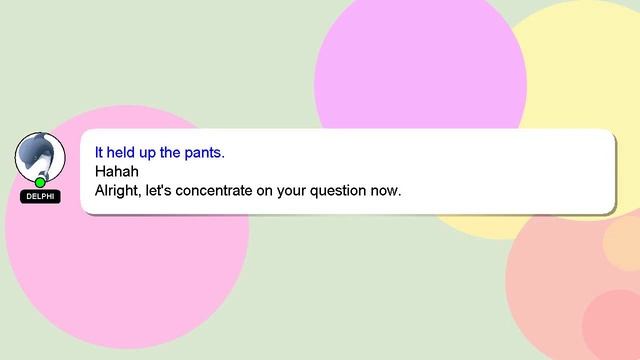This screenshot has width=640, height=360.
Task: Click the blue line 'It held up the pants.'
Action: (160, 153)
